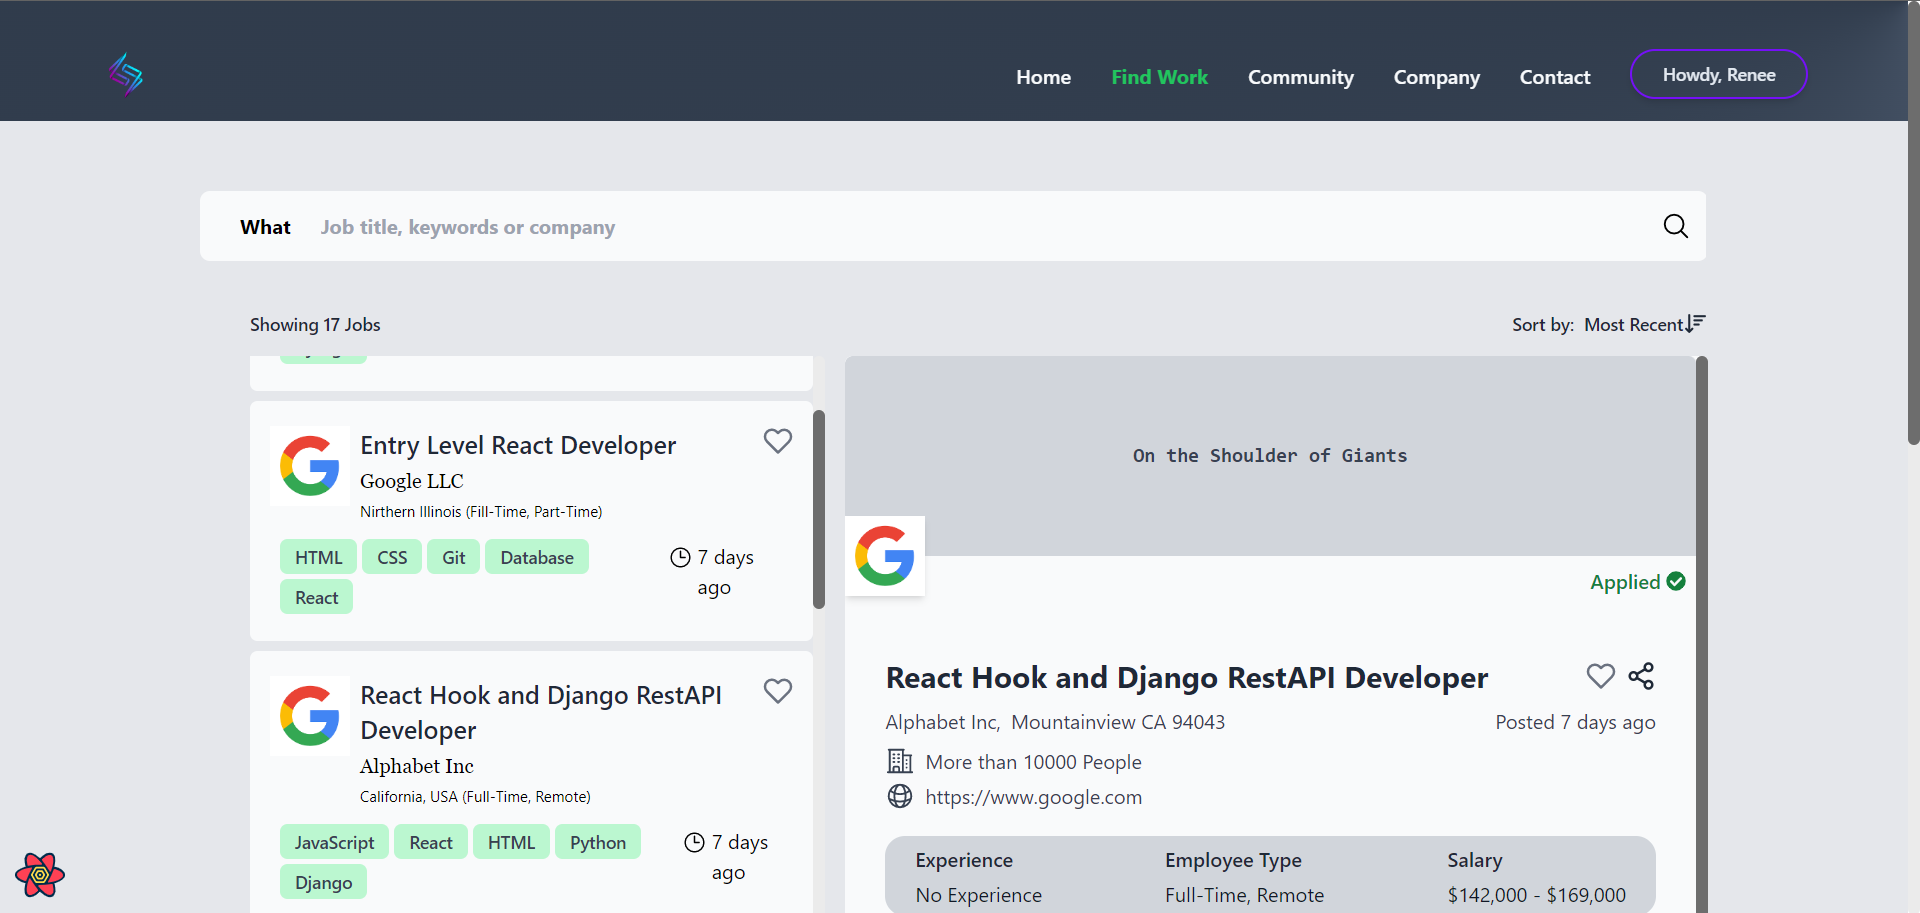Click the clock icon on Entry Level card

click(x=680, y=557)
